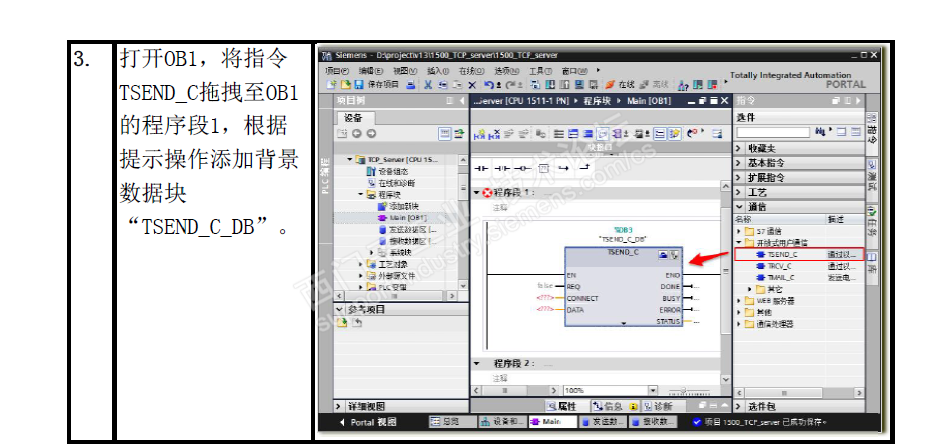Click the close branch icon
This screenshot has width=951, height=444.
(x=585, y=168)
